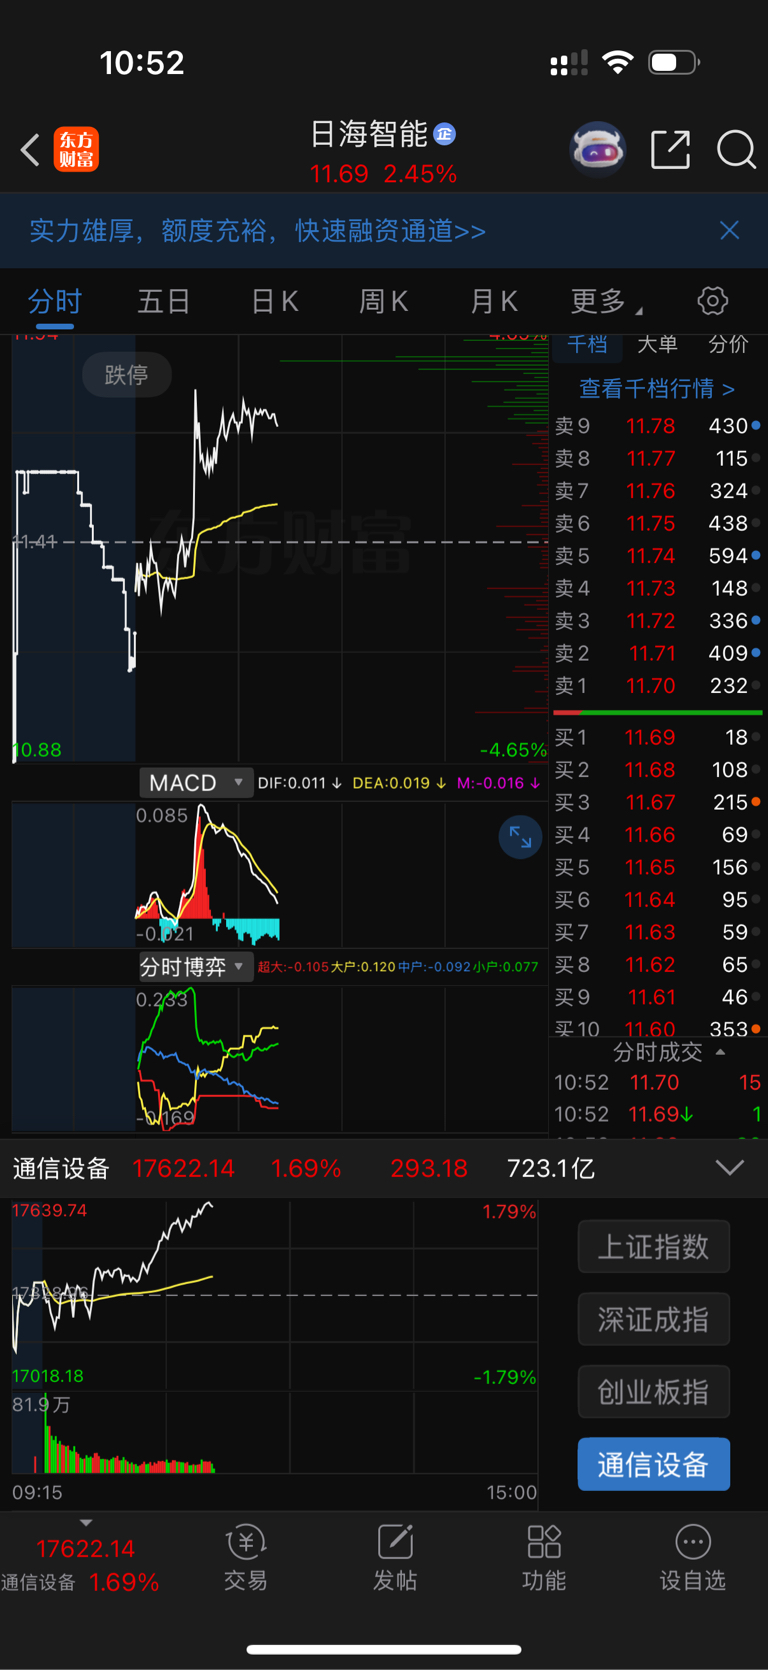768x1670 pixels.
Task: Select the 上证指数 button
Action: tap(654, 1247)
